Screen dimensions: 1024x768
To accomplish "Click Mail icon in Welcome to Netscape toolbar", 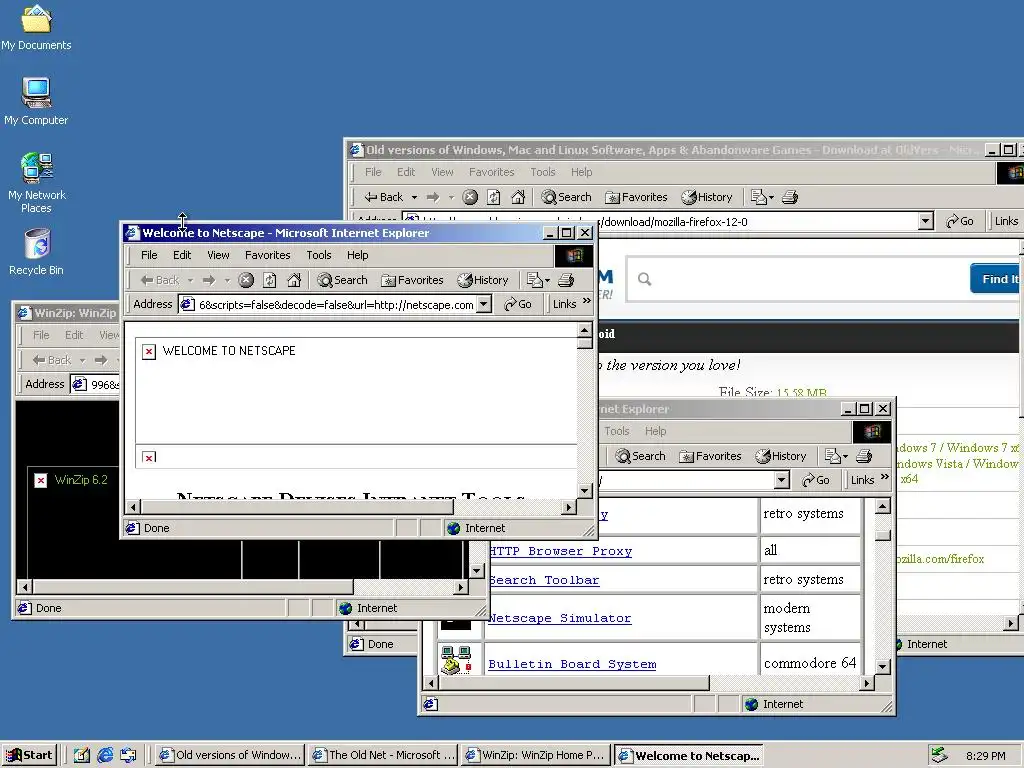I will click(x=534, y=280).
